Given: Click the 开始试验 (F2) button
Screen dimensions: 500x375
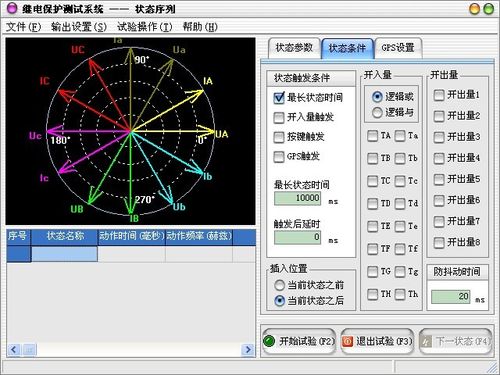Looking at the screenshot, I should 298,341.
